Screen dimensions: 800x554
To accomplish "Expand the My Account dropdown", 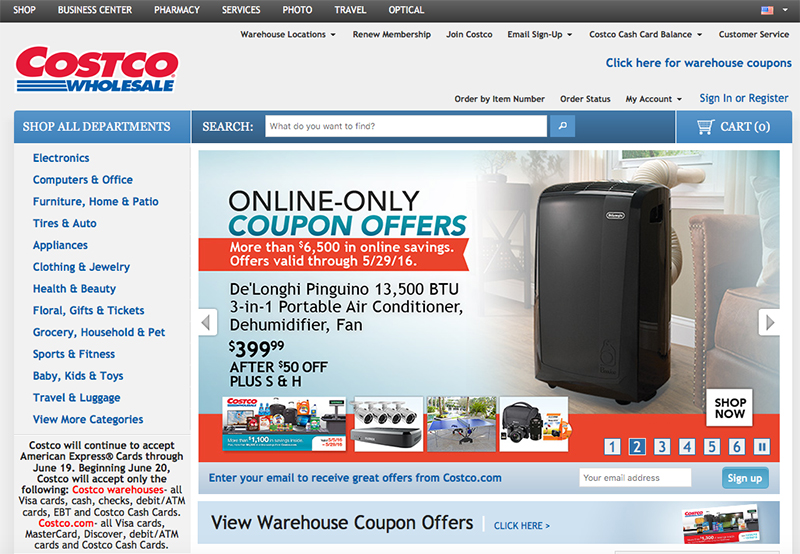I will pos(654,99).
